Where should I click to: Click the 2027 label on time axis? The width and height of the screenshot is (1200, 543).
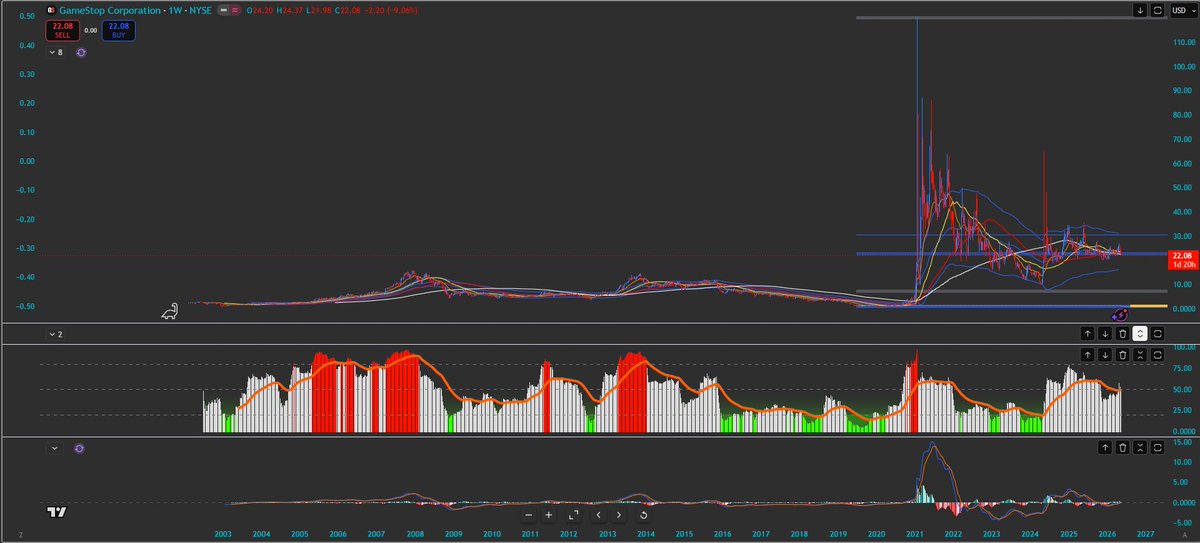pyautogui.click(x=1145, y=536)
